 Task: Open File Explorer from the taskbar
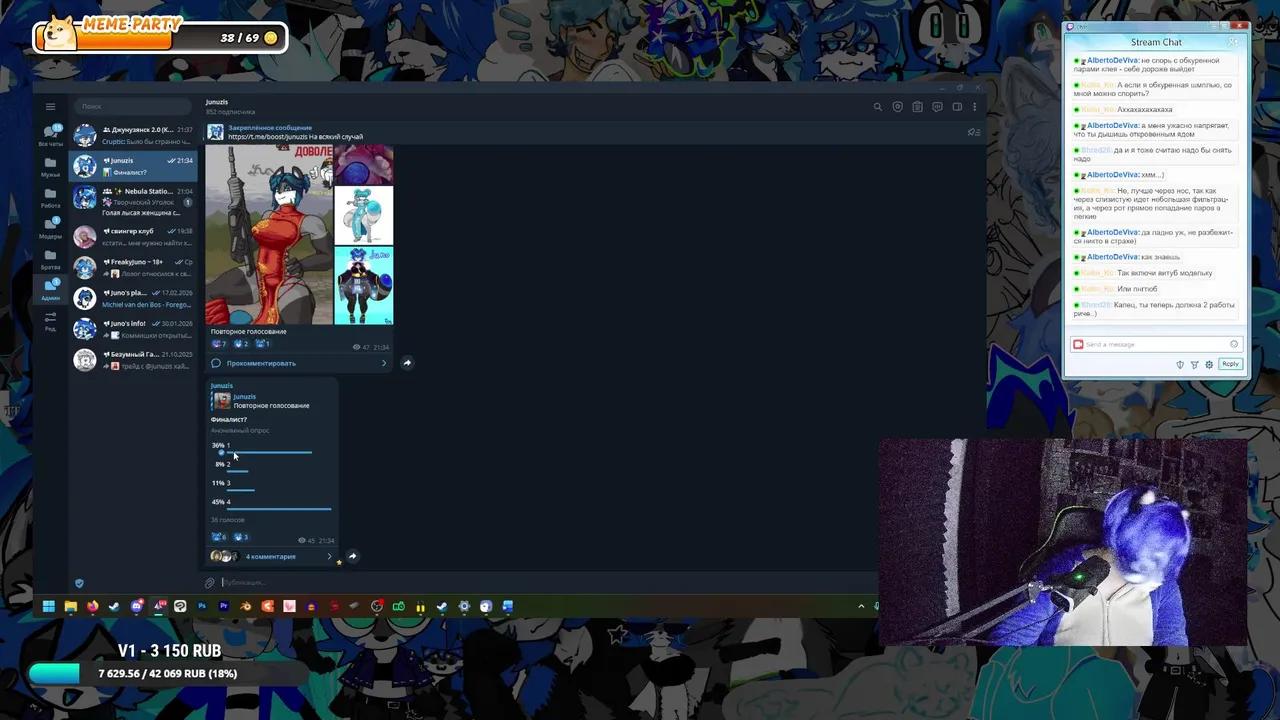click(x=70, y=606)
